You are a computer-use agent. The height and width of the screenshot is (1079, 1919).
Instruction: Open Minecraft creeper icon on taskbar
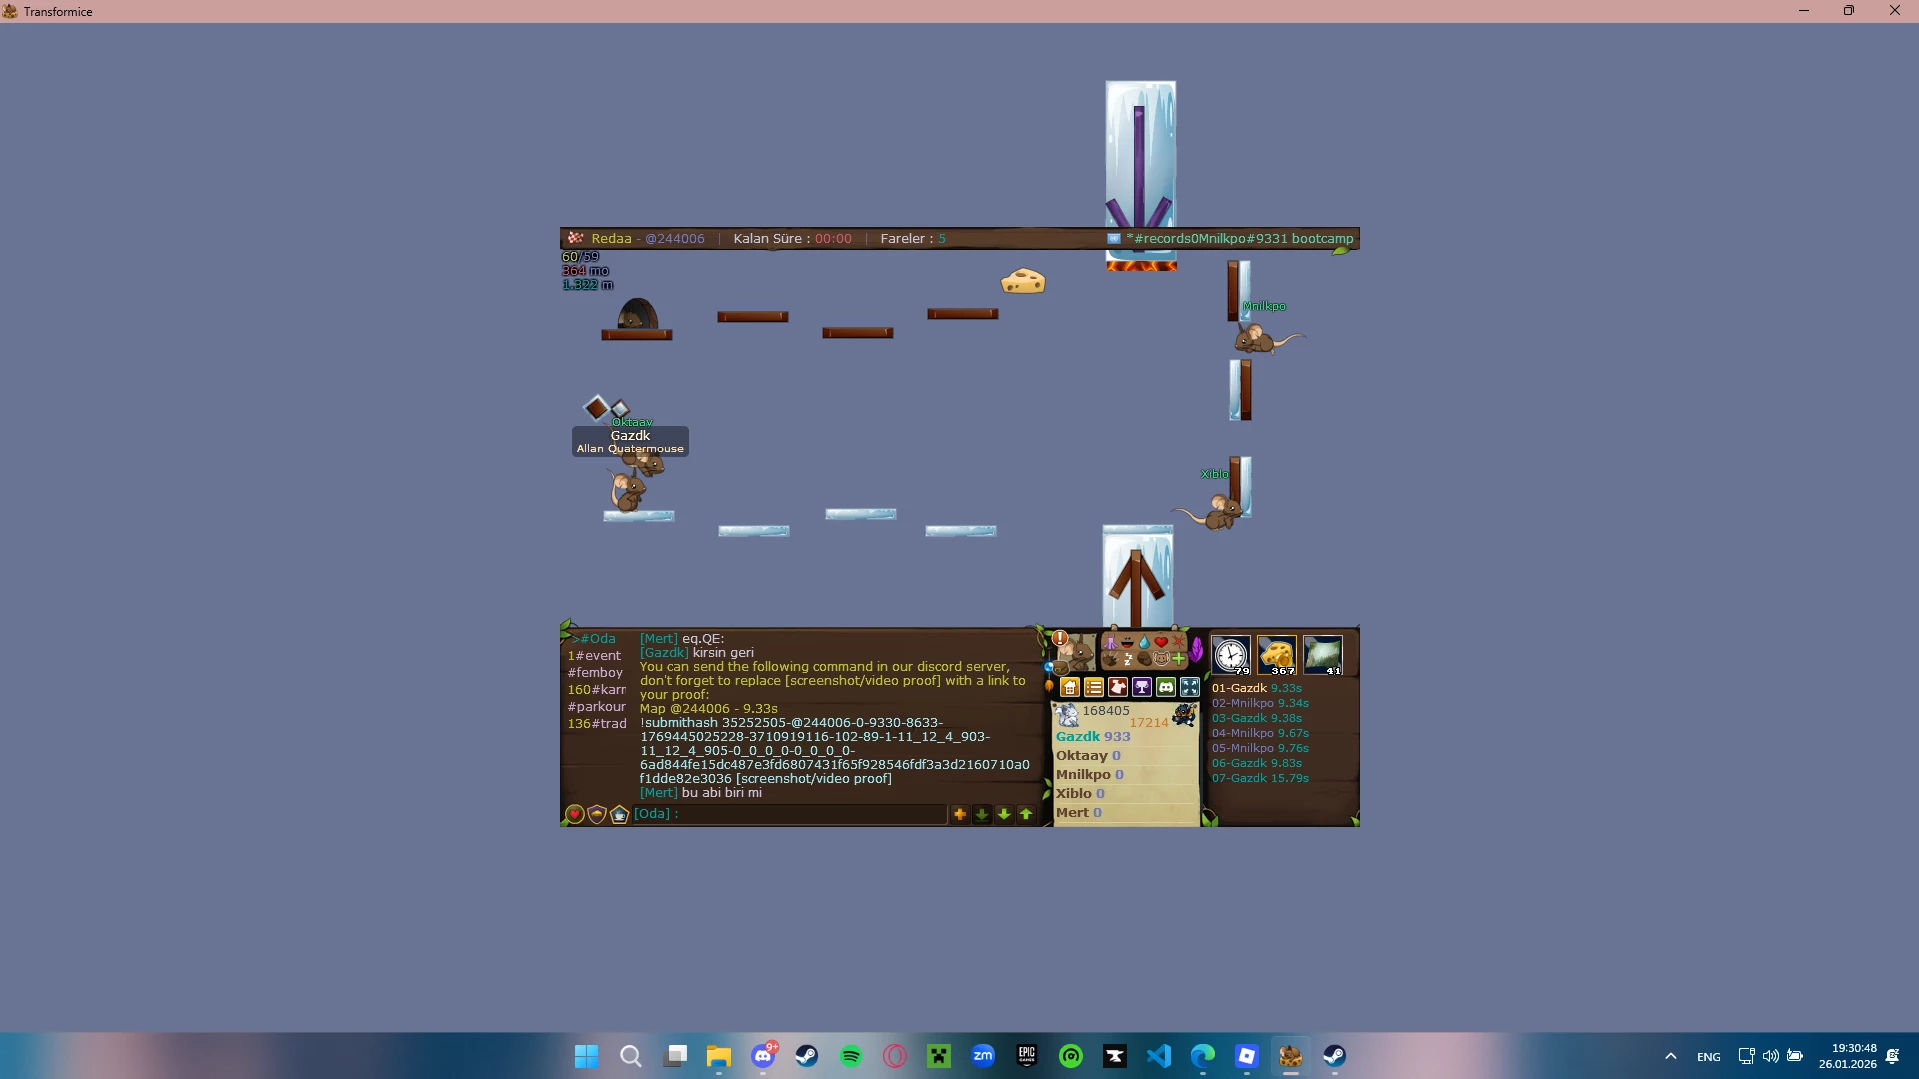click(939, 1056)
